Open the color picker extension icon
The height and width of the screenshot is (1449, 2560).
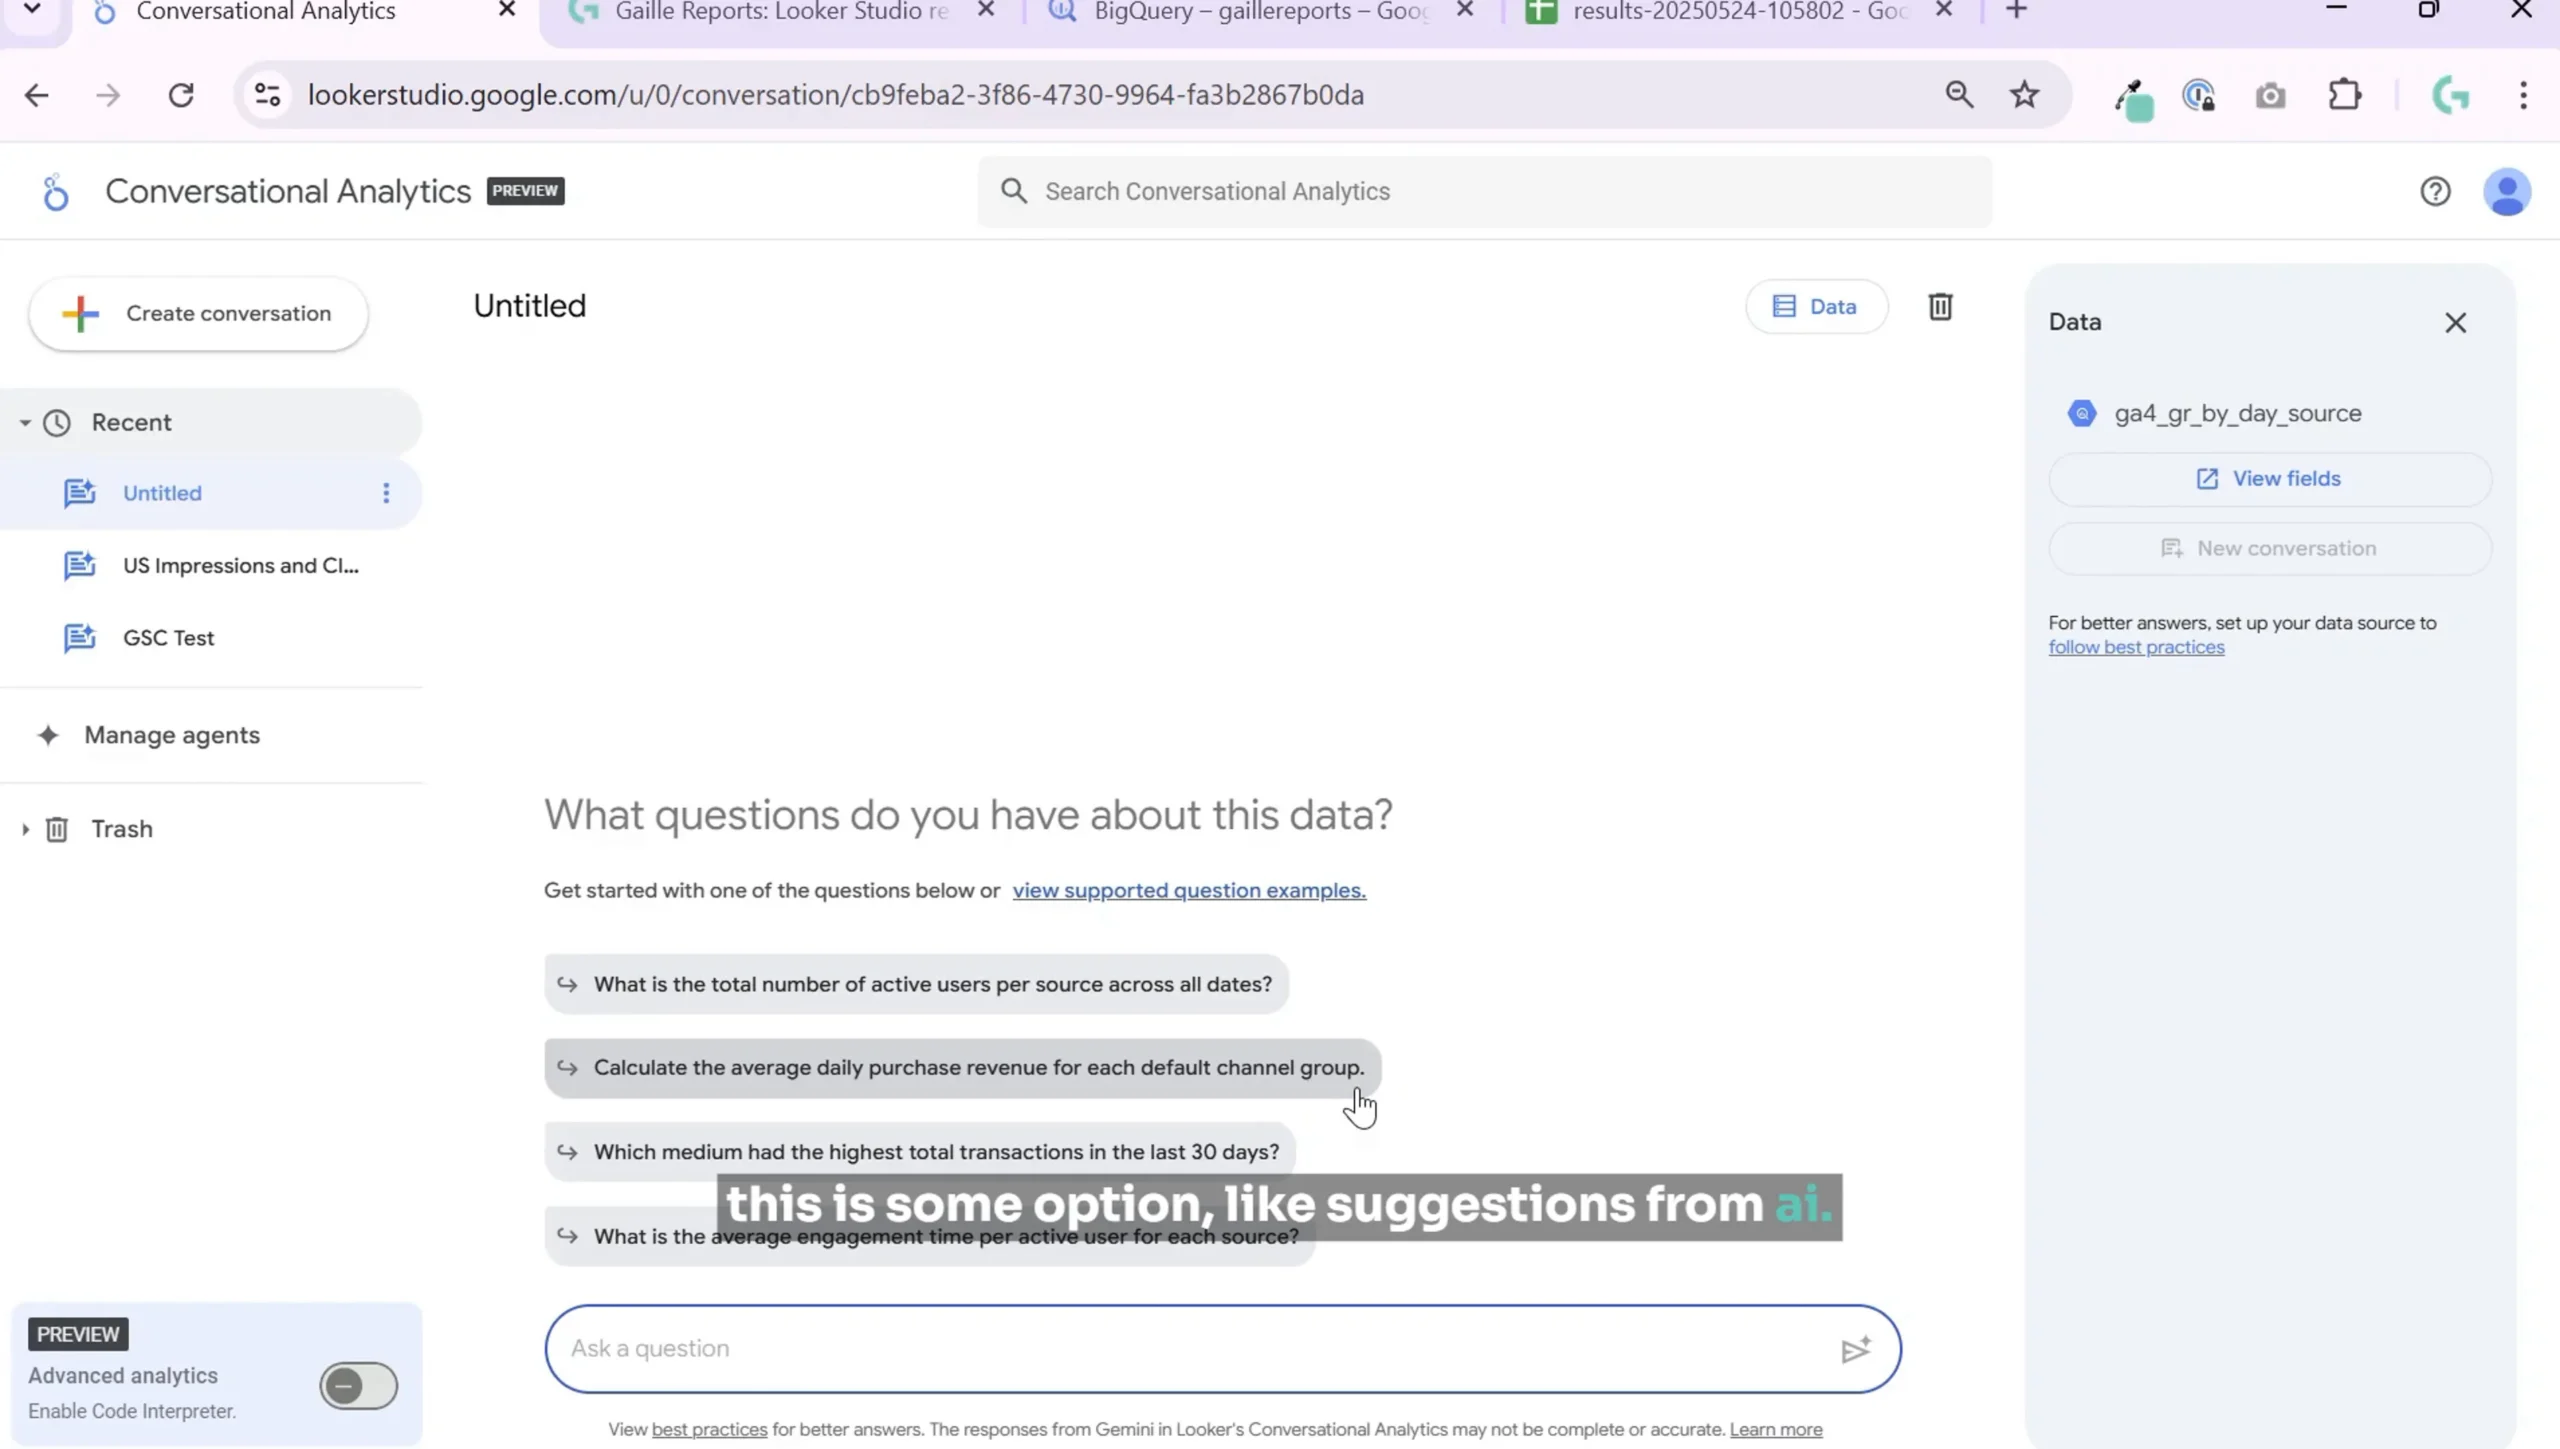pyautogui.click(x=2133, y=99)
